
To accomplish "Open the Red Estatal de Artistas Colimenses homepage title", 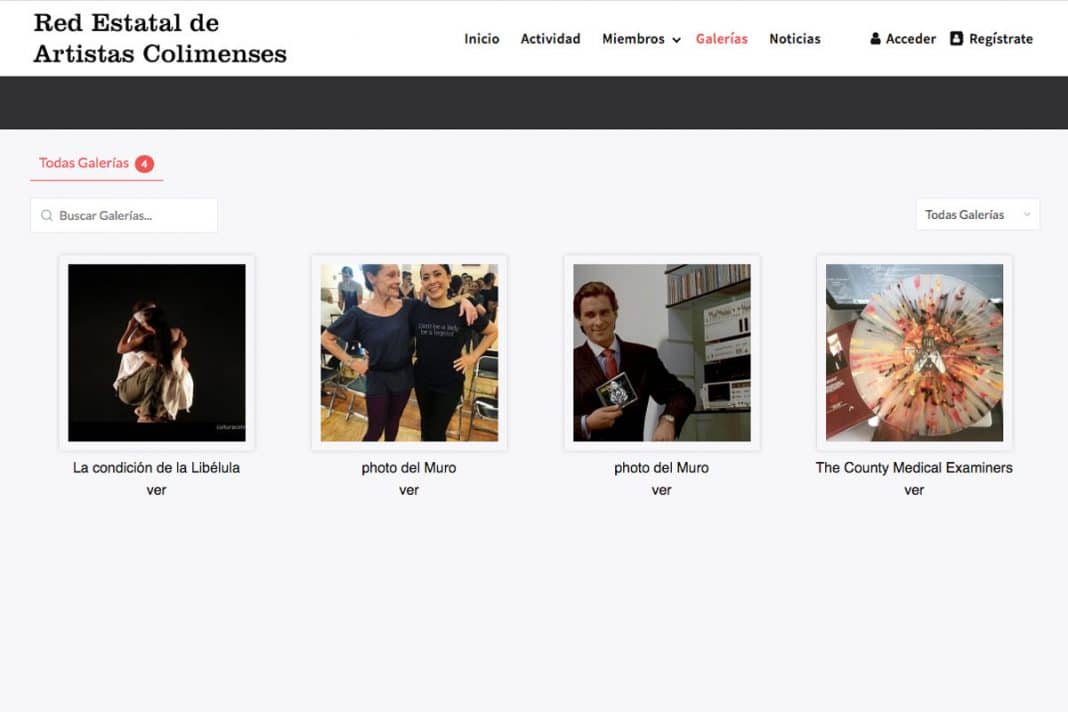I will pyautogui.click(x=160, y=38).
